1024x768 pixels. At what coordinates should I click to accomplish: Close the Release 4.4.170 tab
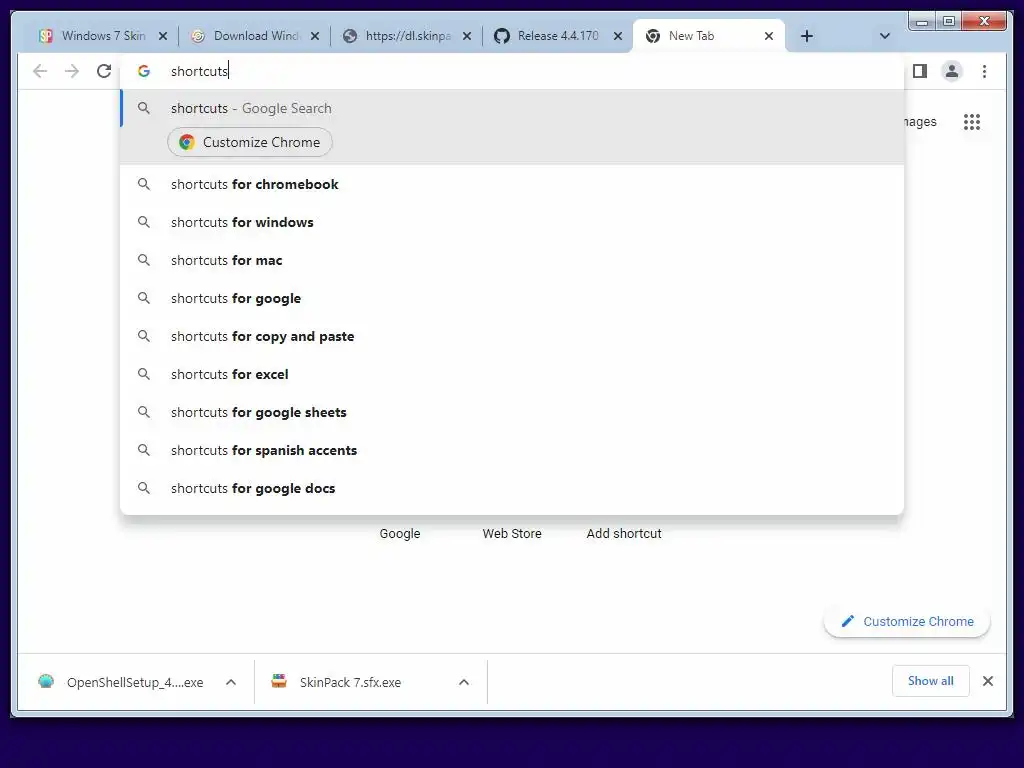(618, 36)
